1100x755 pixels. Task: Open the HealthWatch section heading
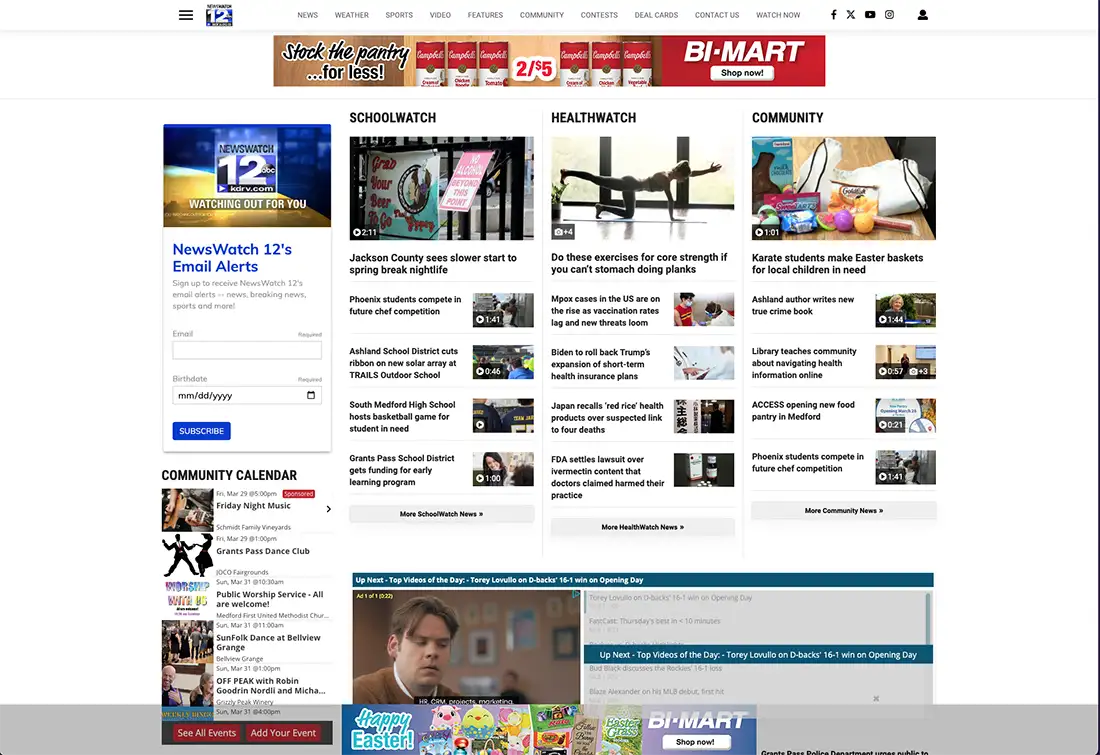point(593,118)
